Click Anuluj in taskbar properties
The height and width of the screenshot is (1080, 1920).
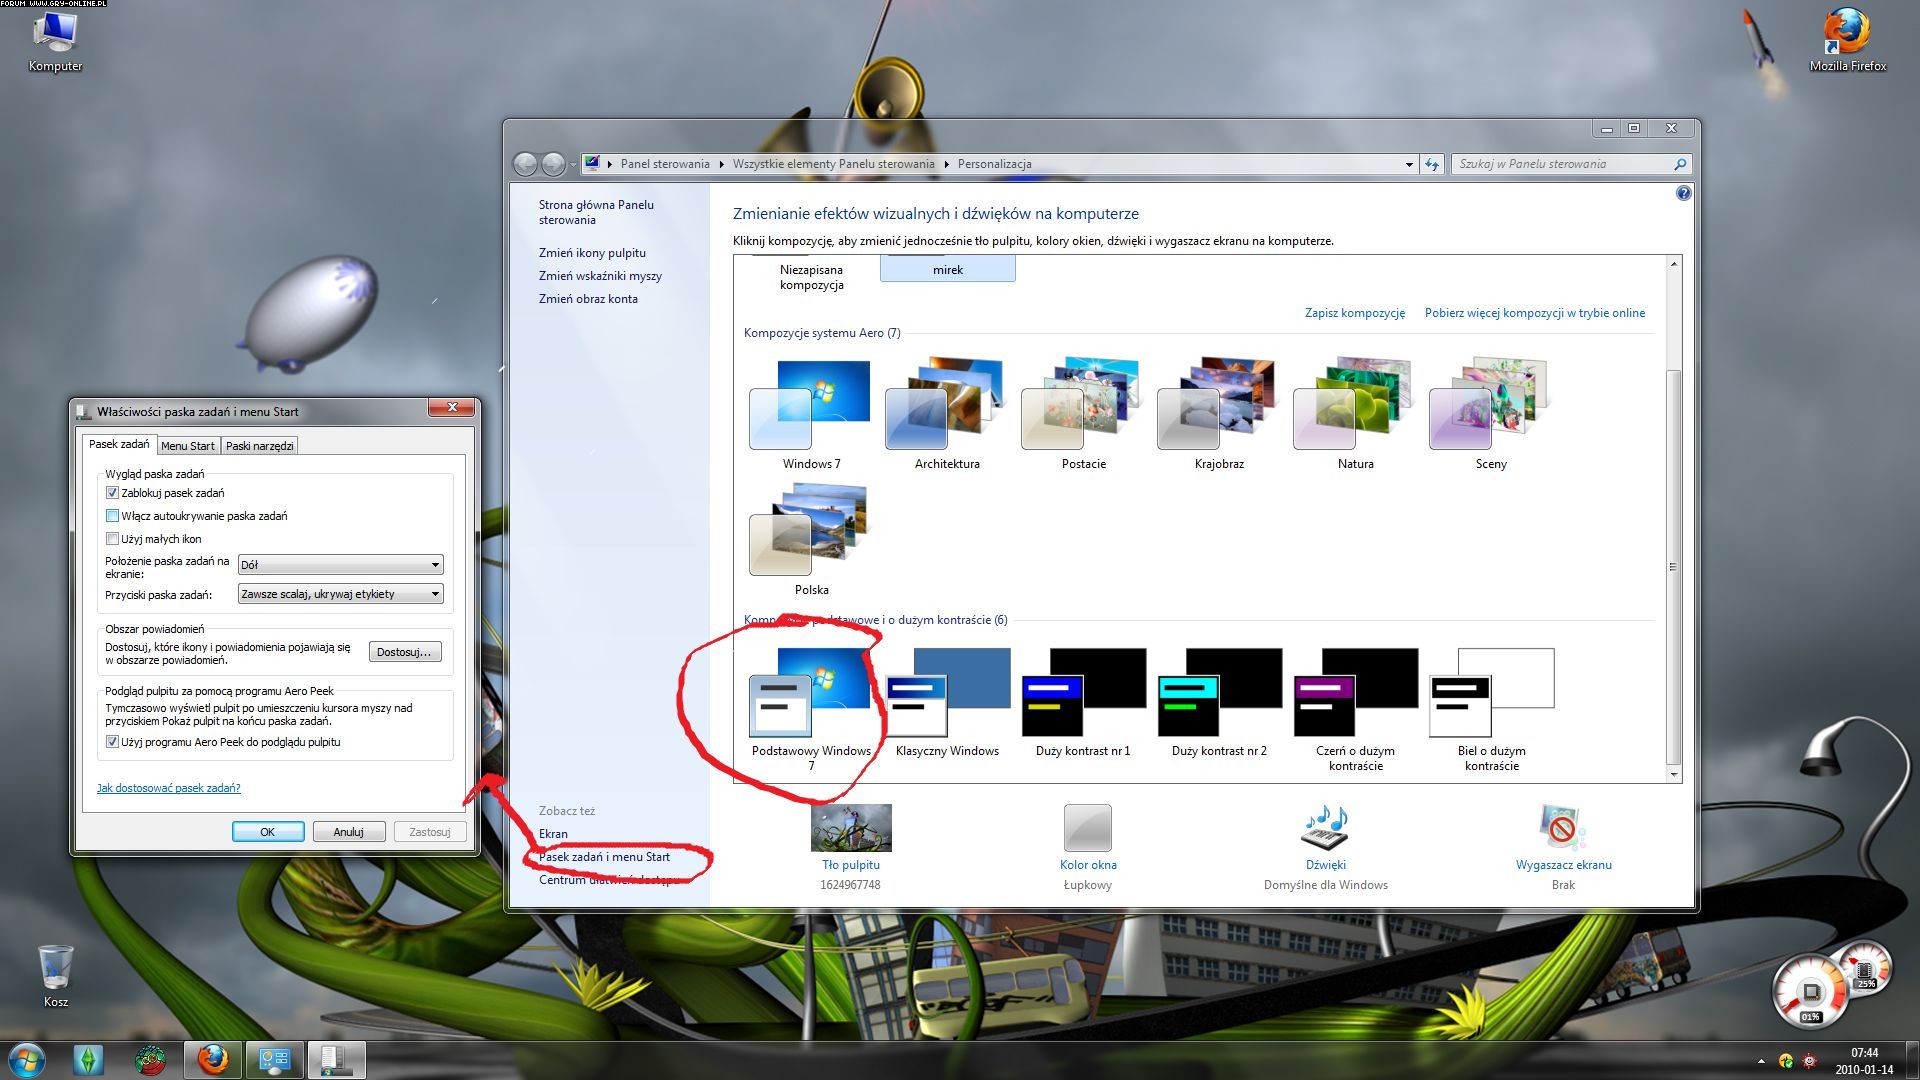pyautogui.click(x=349, y=832)
